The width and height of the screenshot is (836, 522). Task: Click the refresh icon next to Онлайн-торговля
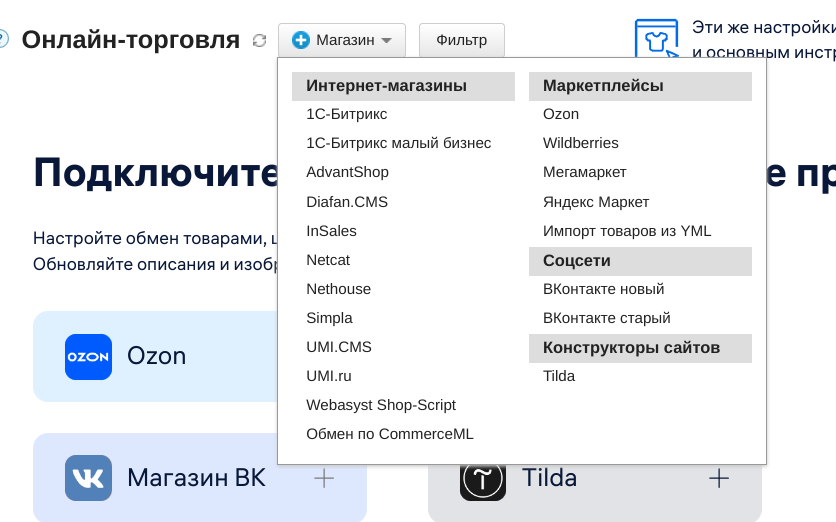(x=260, y=41)
